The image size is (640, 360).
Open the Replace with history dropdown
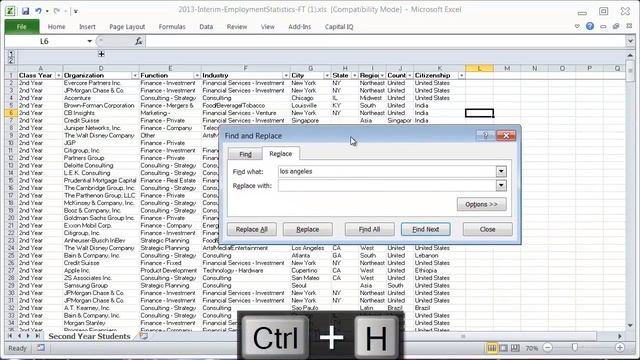[x=501, y=186]
